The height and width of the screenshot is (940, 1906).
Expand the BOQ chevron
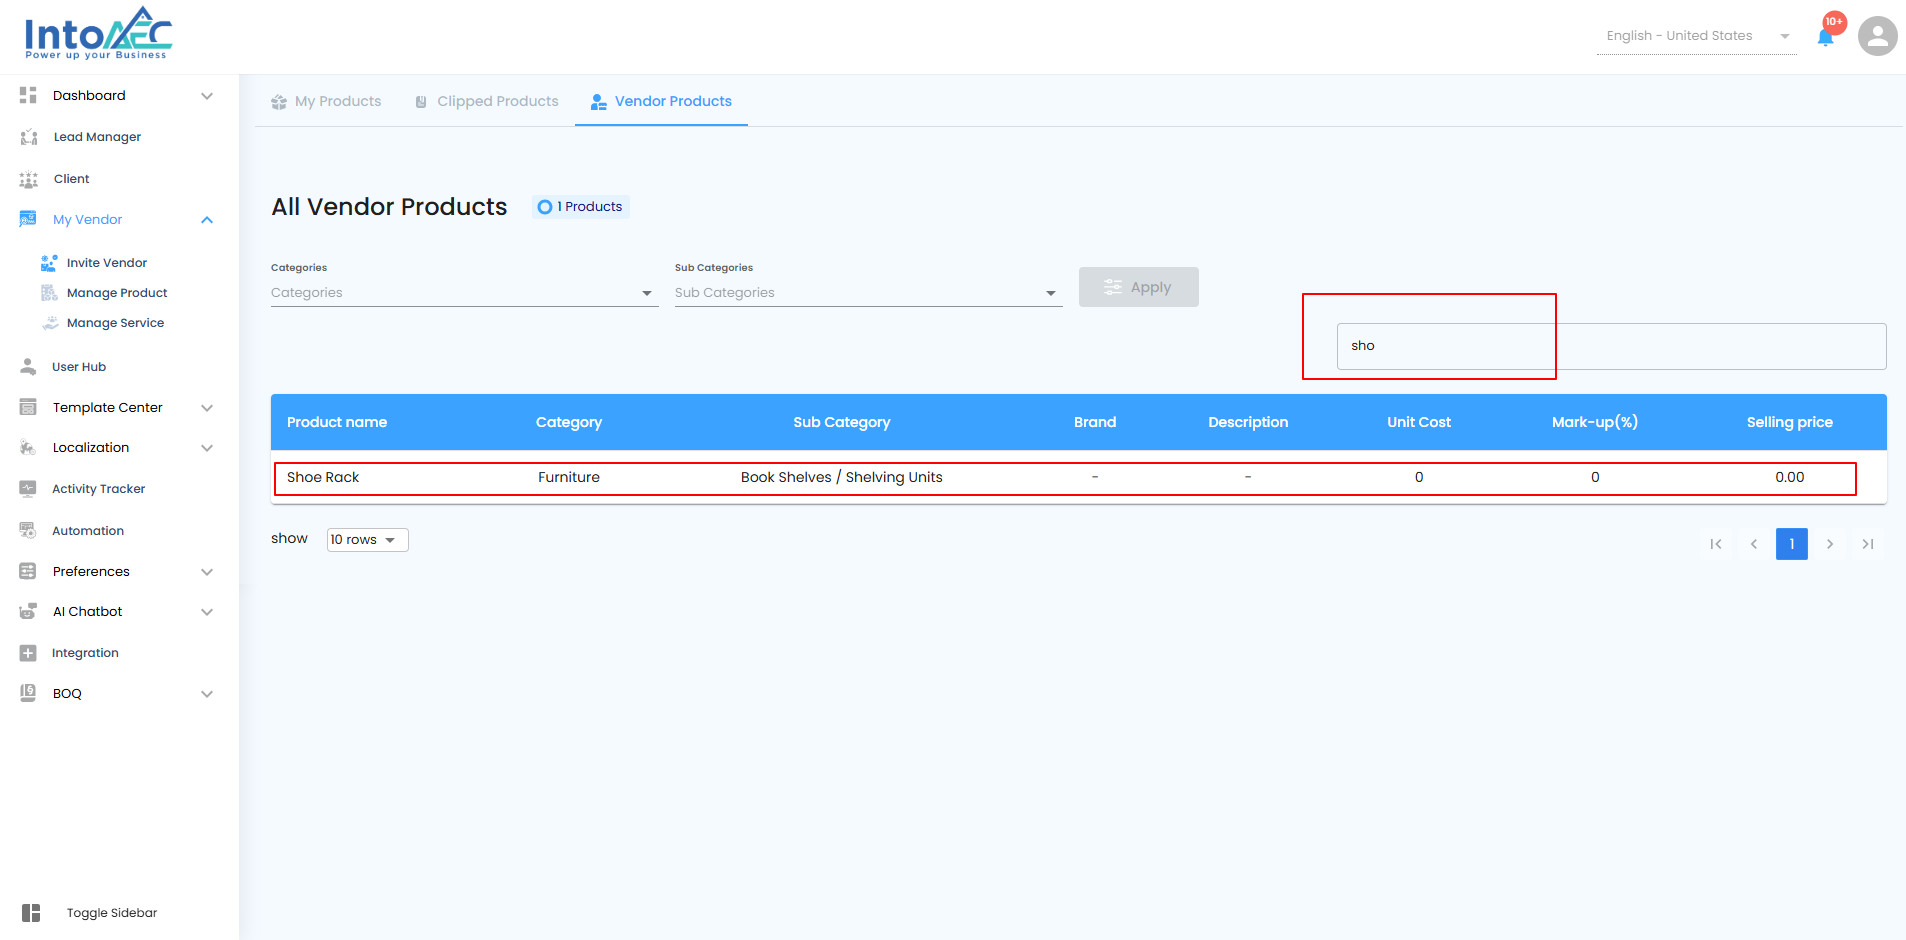point(207,694)
